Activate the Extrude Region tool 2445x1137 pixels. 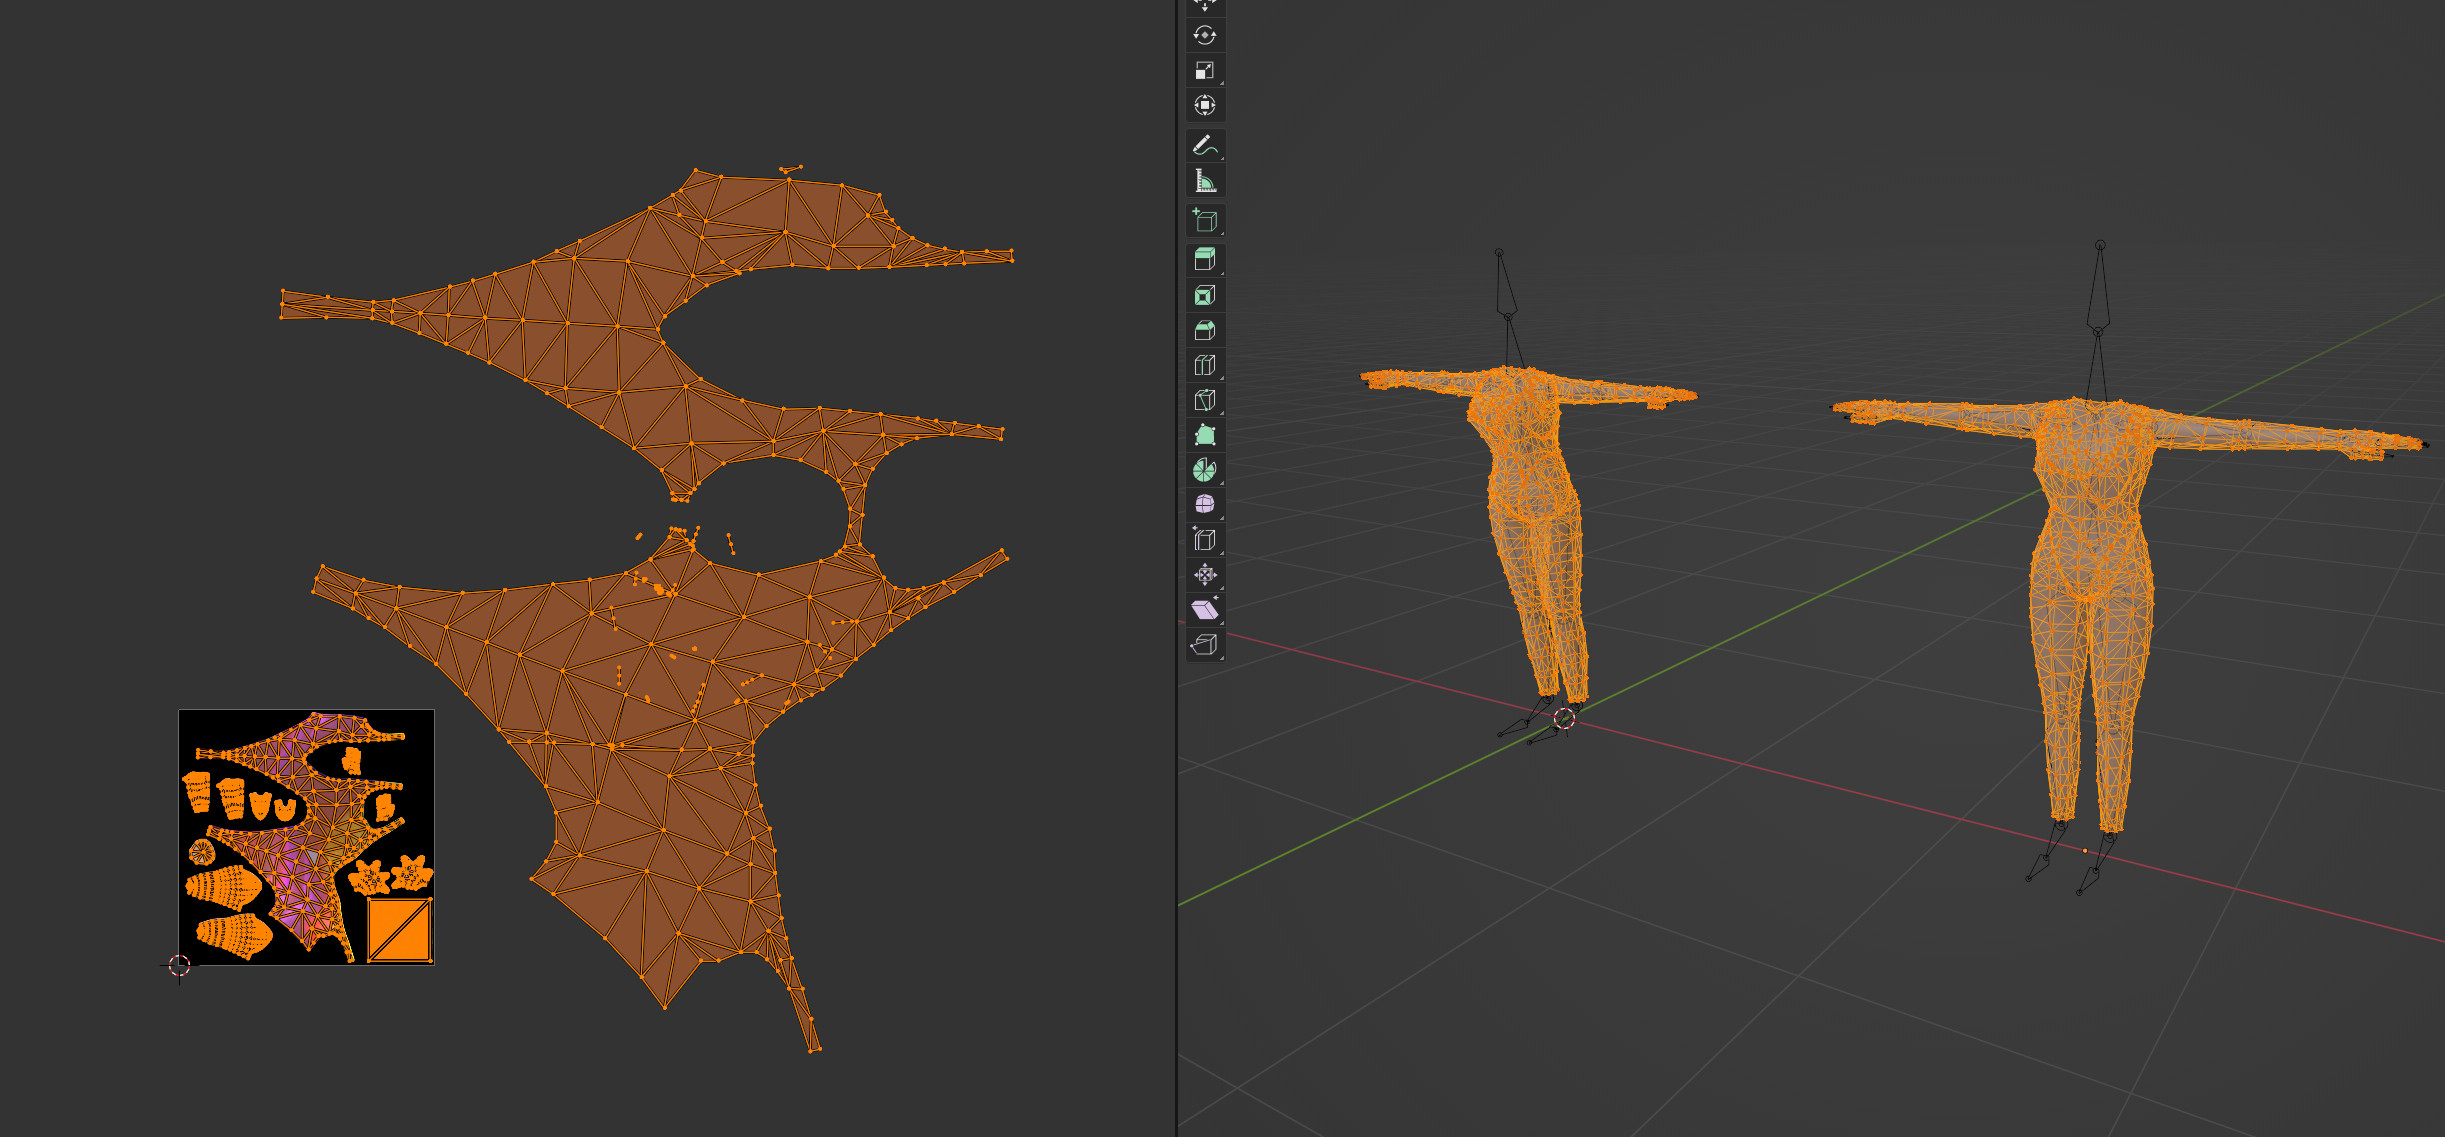point(1204,260)
